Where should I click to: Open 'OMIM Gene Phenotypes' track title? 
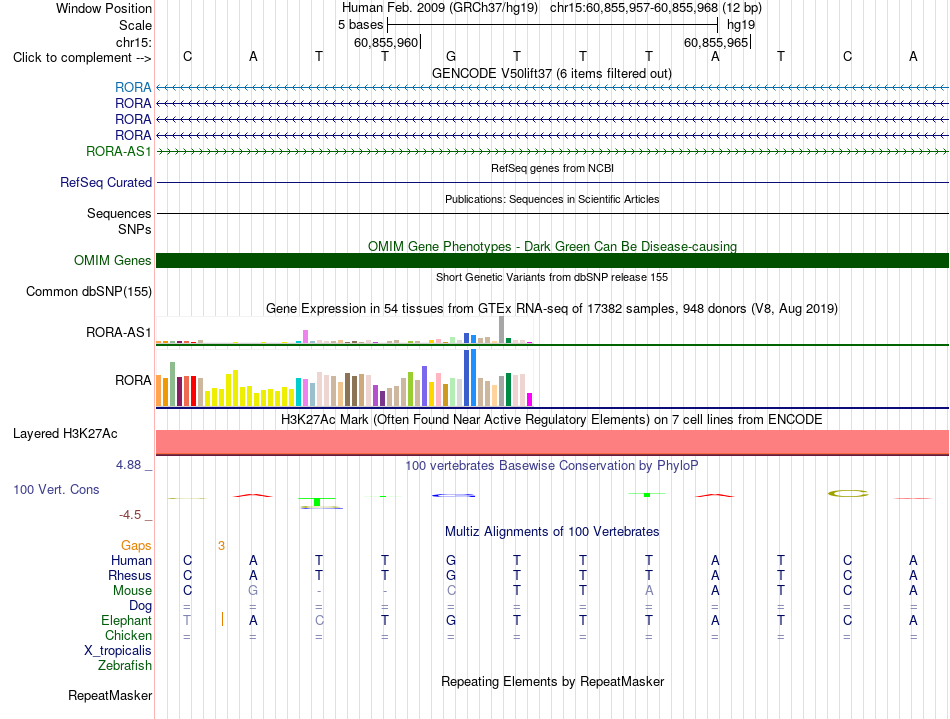(x=552, y=247)
